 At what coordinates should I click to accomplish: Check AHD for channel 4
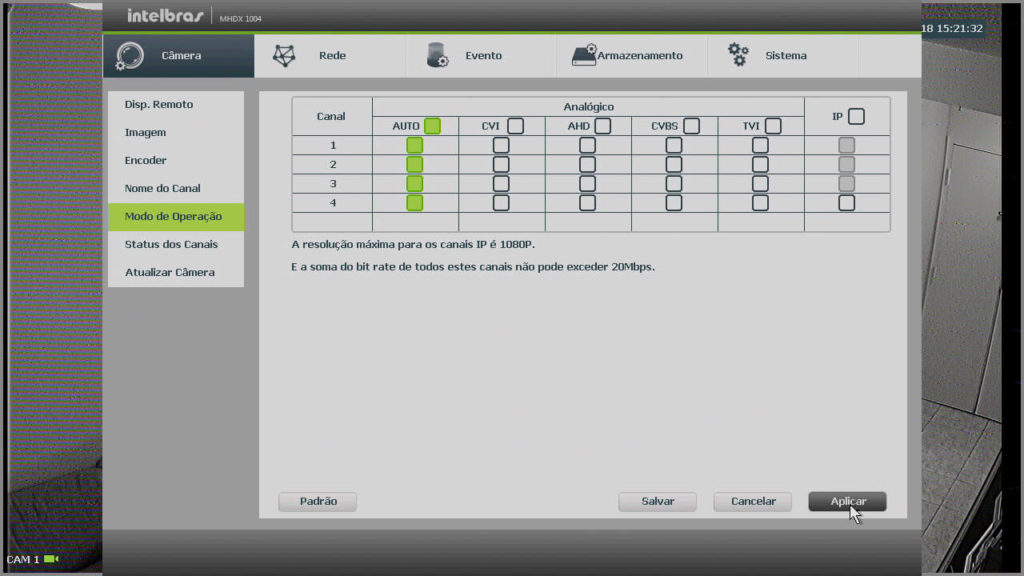click(x=587, y=203)
